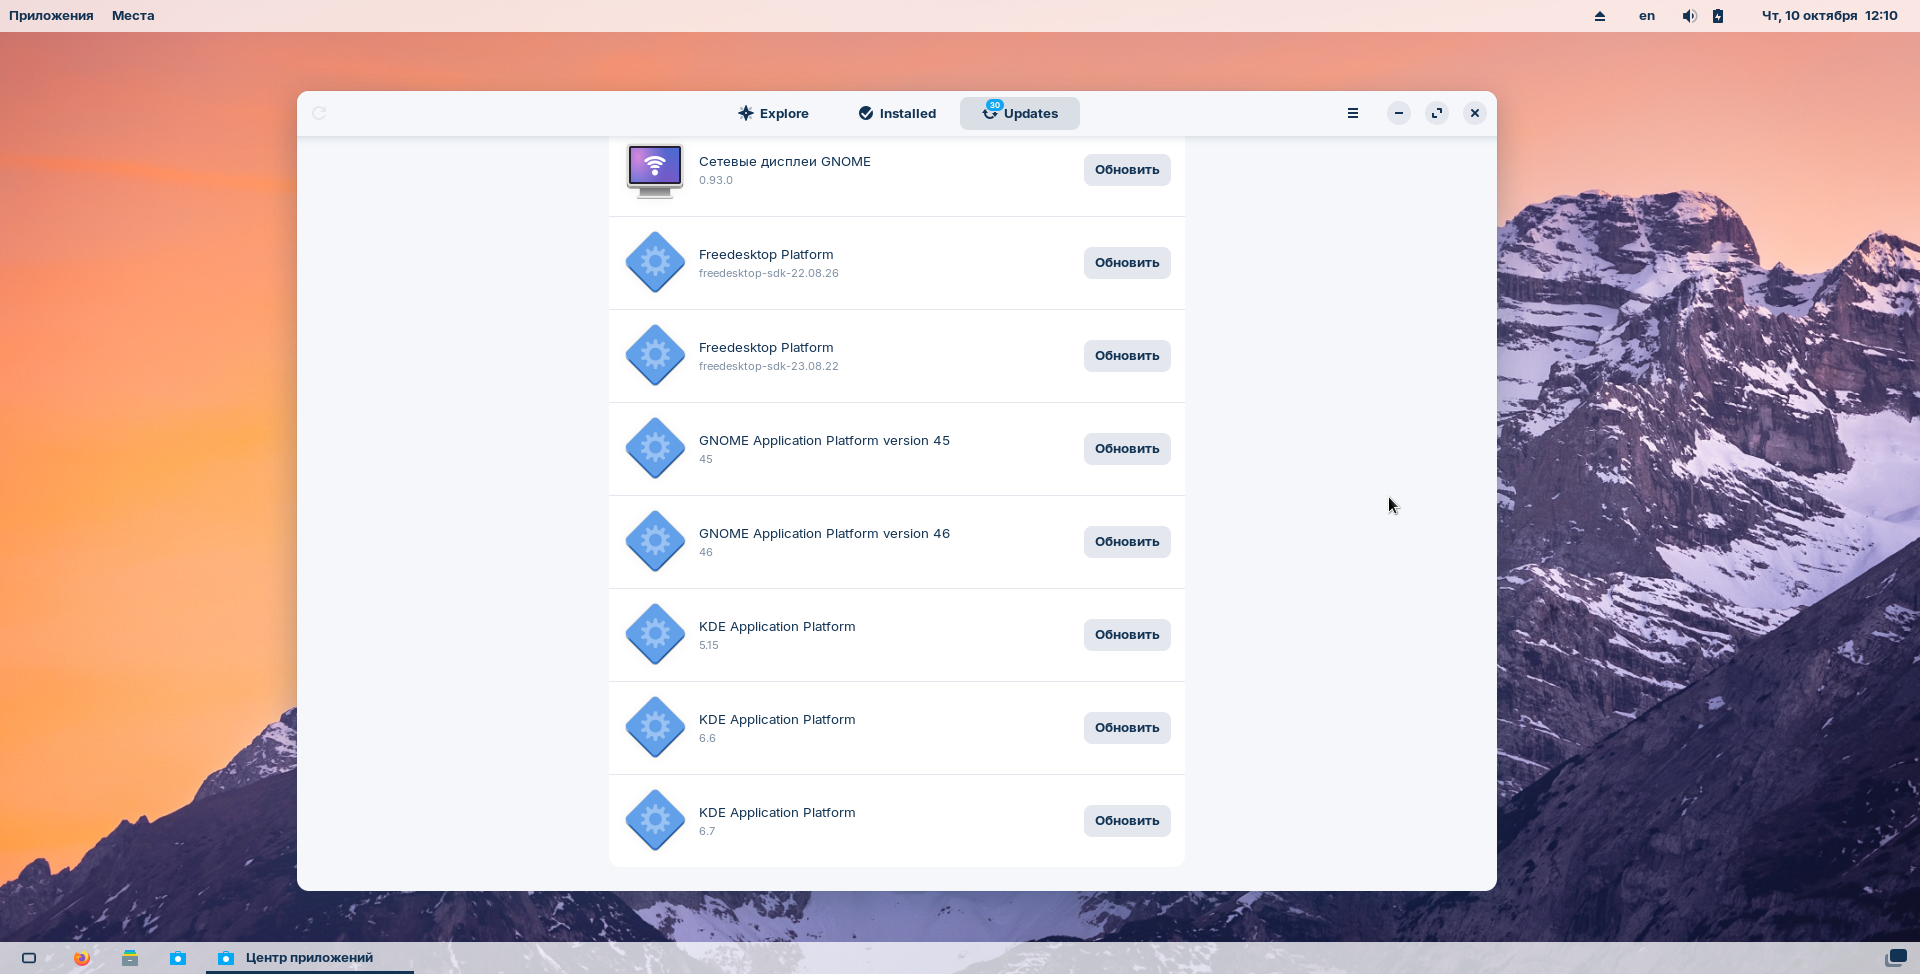
Task: Click the battery status icon
Action: (1718, 16)
